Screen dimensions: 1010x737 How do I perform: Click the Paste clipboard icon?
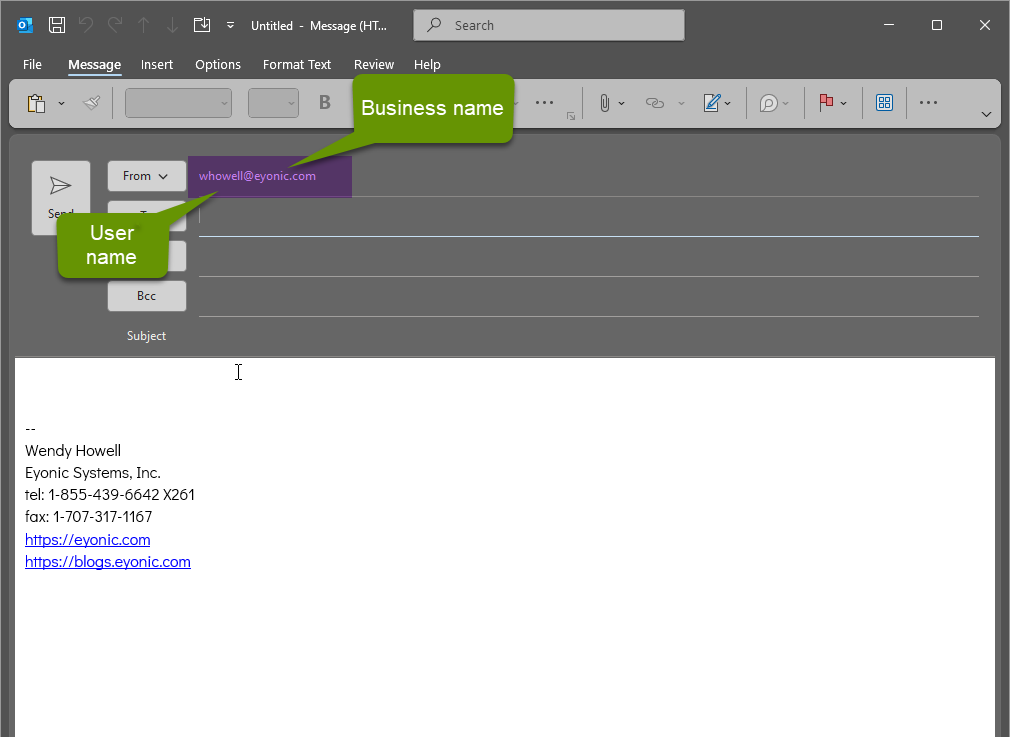tap(34, 103)
